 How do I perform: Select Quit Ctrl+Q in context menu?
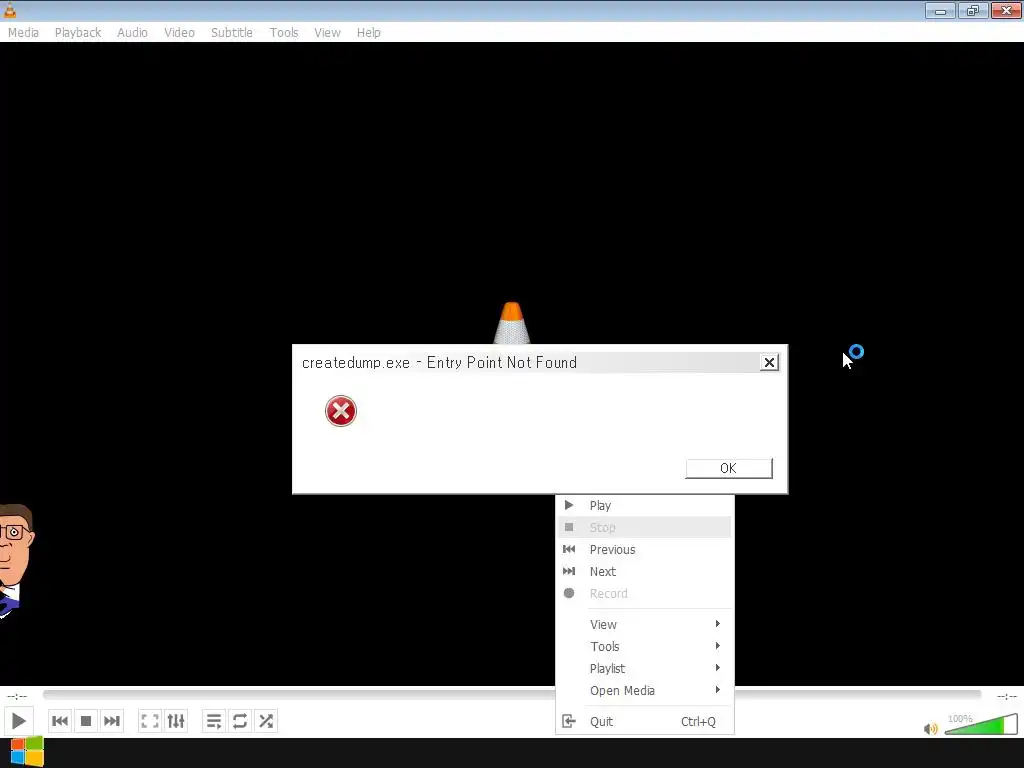point(645,722)
